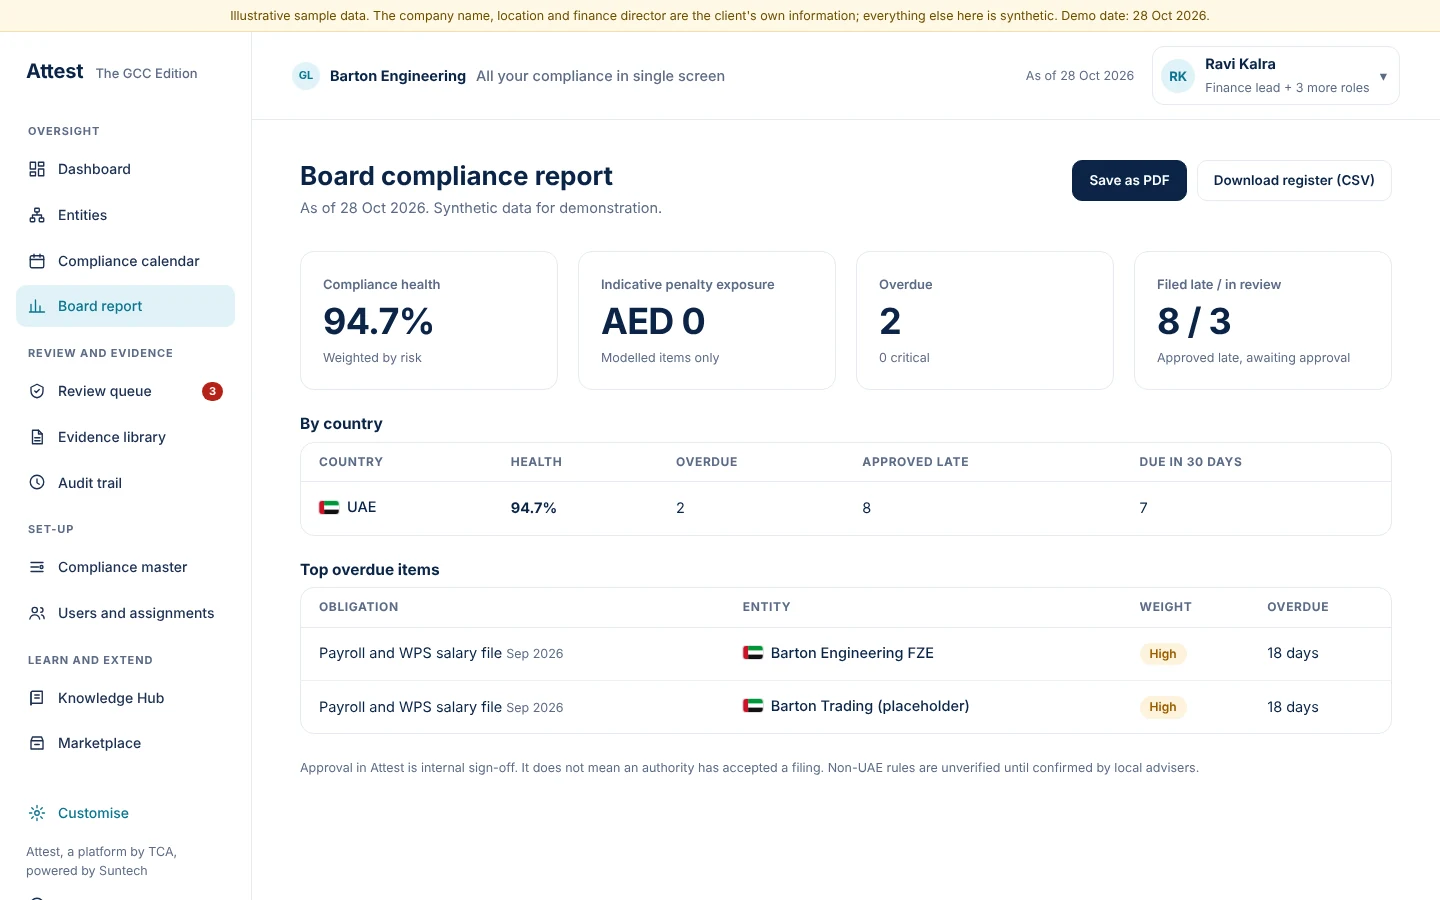
Task: Open Compliance calendar from sidebar
Action: (x=125, y=261)
